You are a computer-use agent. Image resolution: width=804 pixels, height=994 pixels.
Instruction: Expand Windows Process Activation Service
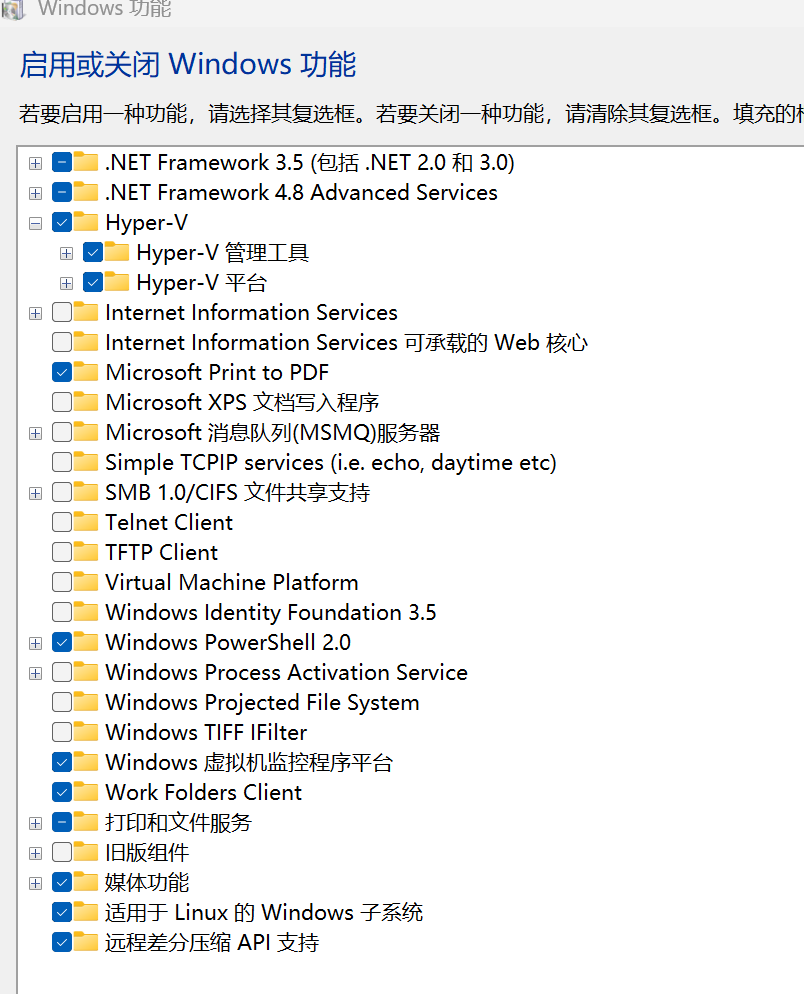[36, 673]
